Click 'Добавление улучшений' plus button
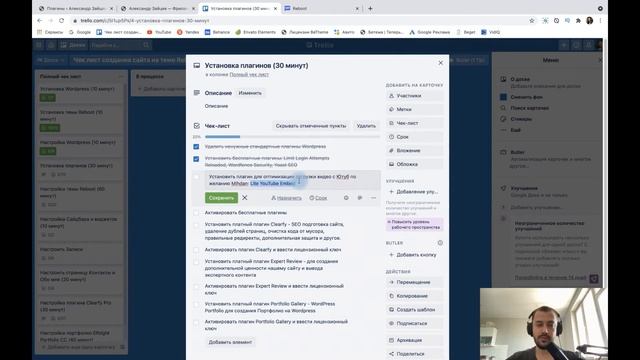The image size is (640, 360). click(x=414, y=192)
